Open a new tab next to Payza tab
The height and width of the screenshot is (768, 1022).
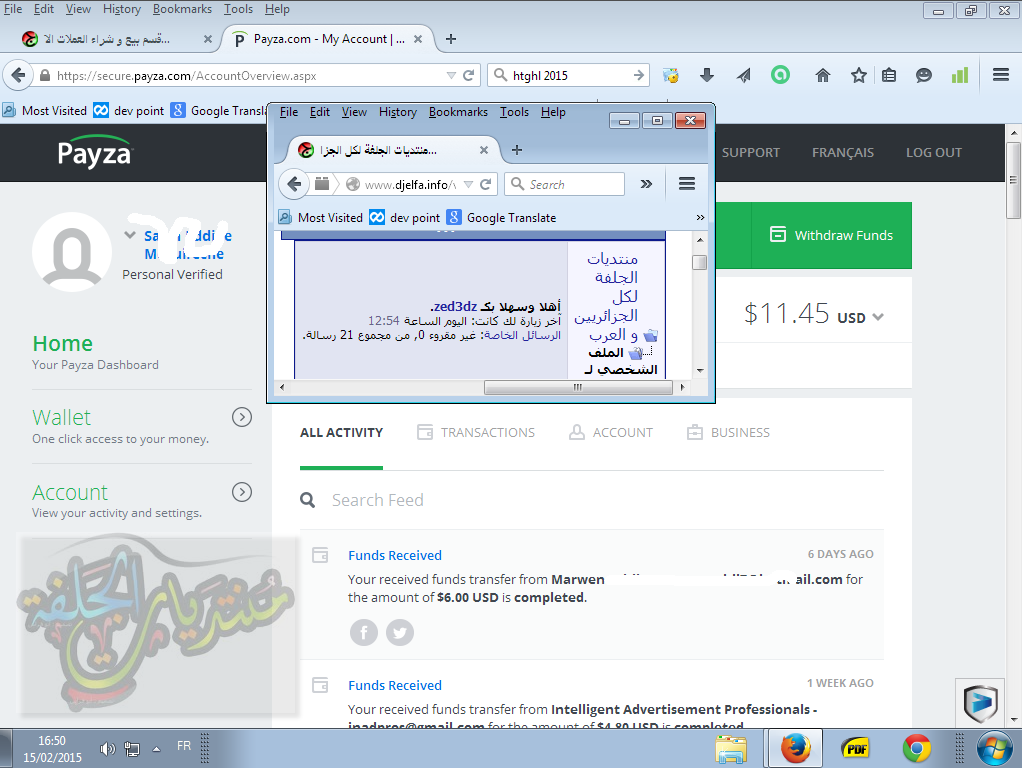click(x=450, y=39)
